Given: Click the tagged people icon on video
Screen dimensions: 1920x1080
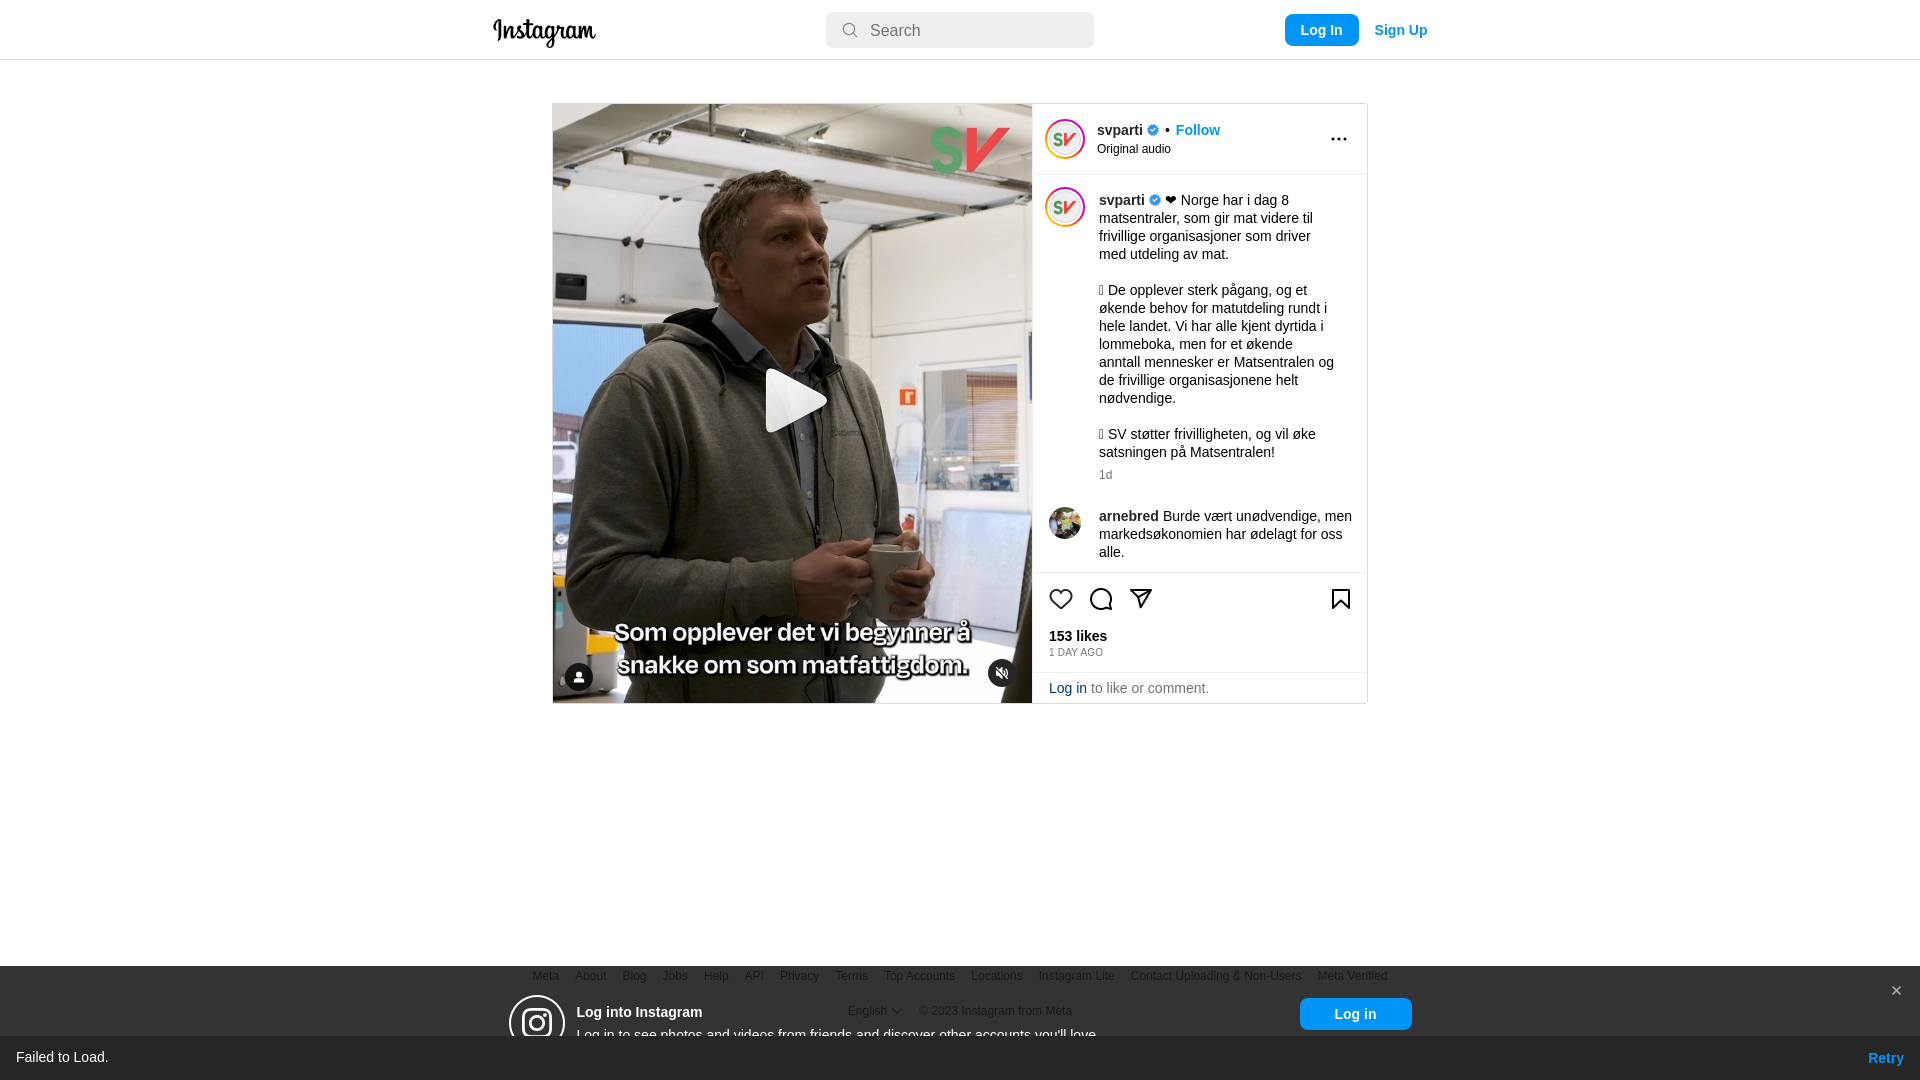Looking at the screenshot, I should pos(579,677).
